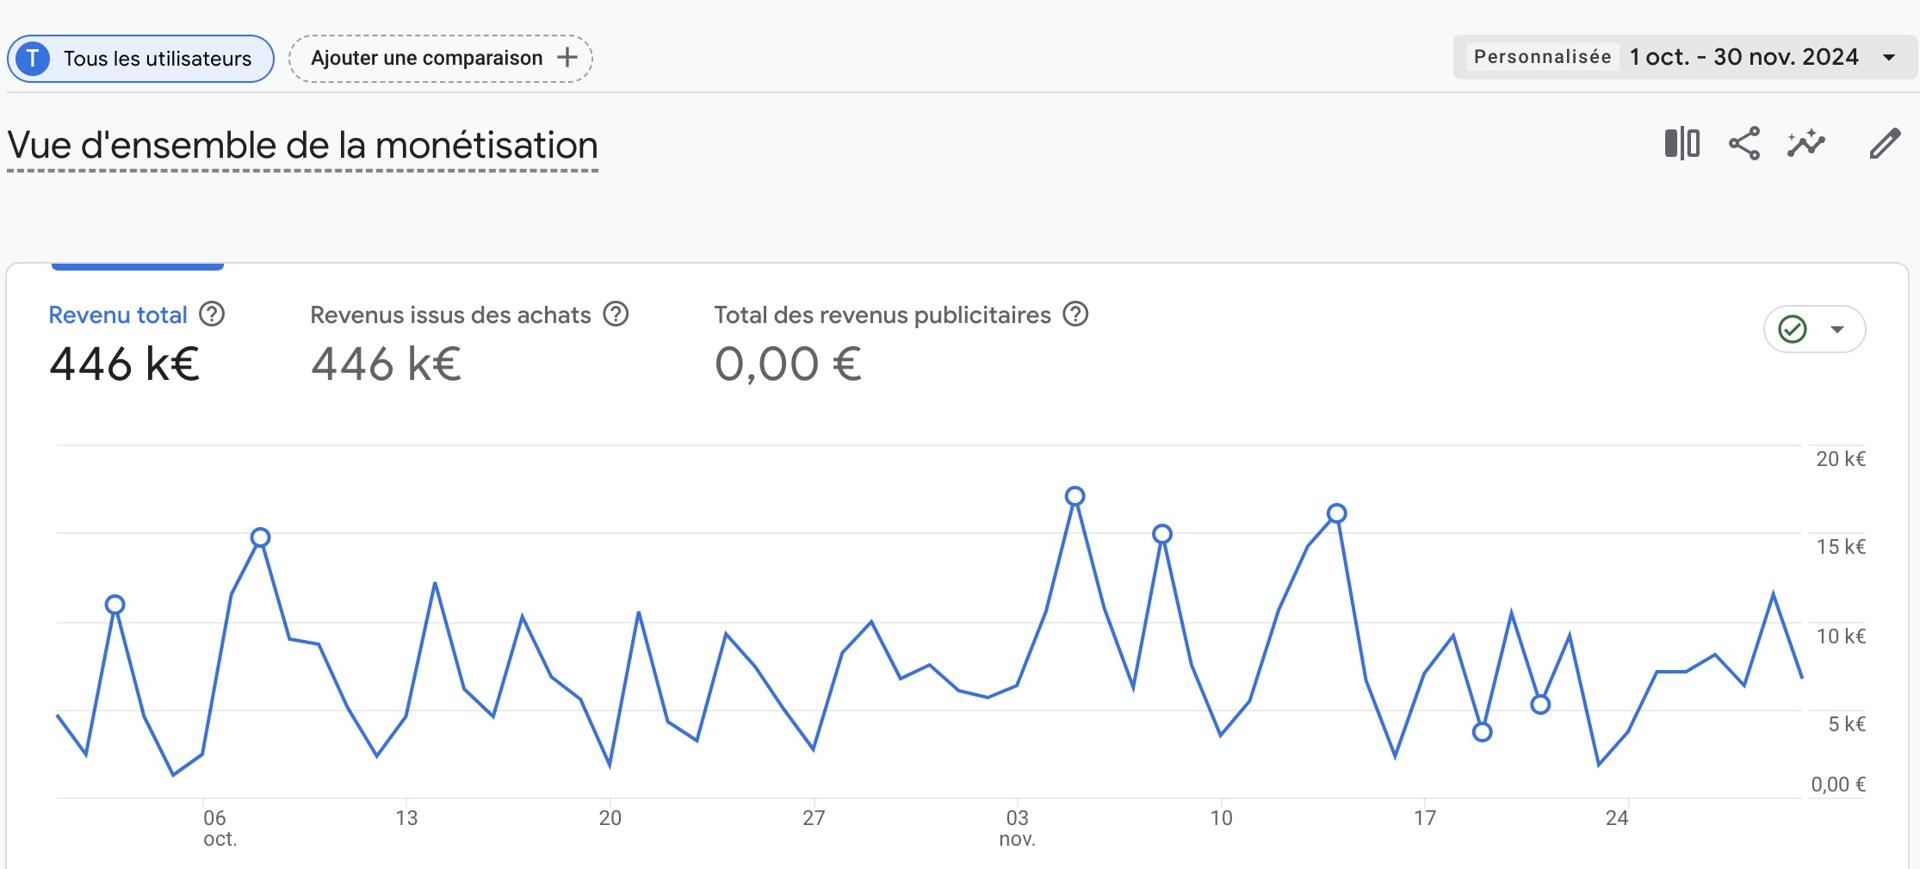Switch to Total des revenus publicitaires tab
The width and height of the screenshot is (1920, 869).
tap(901, 343)
